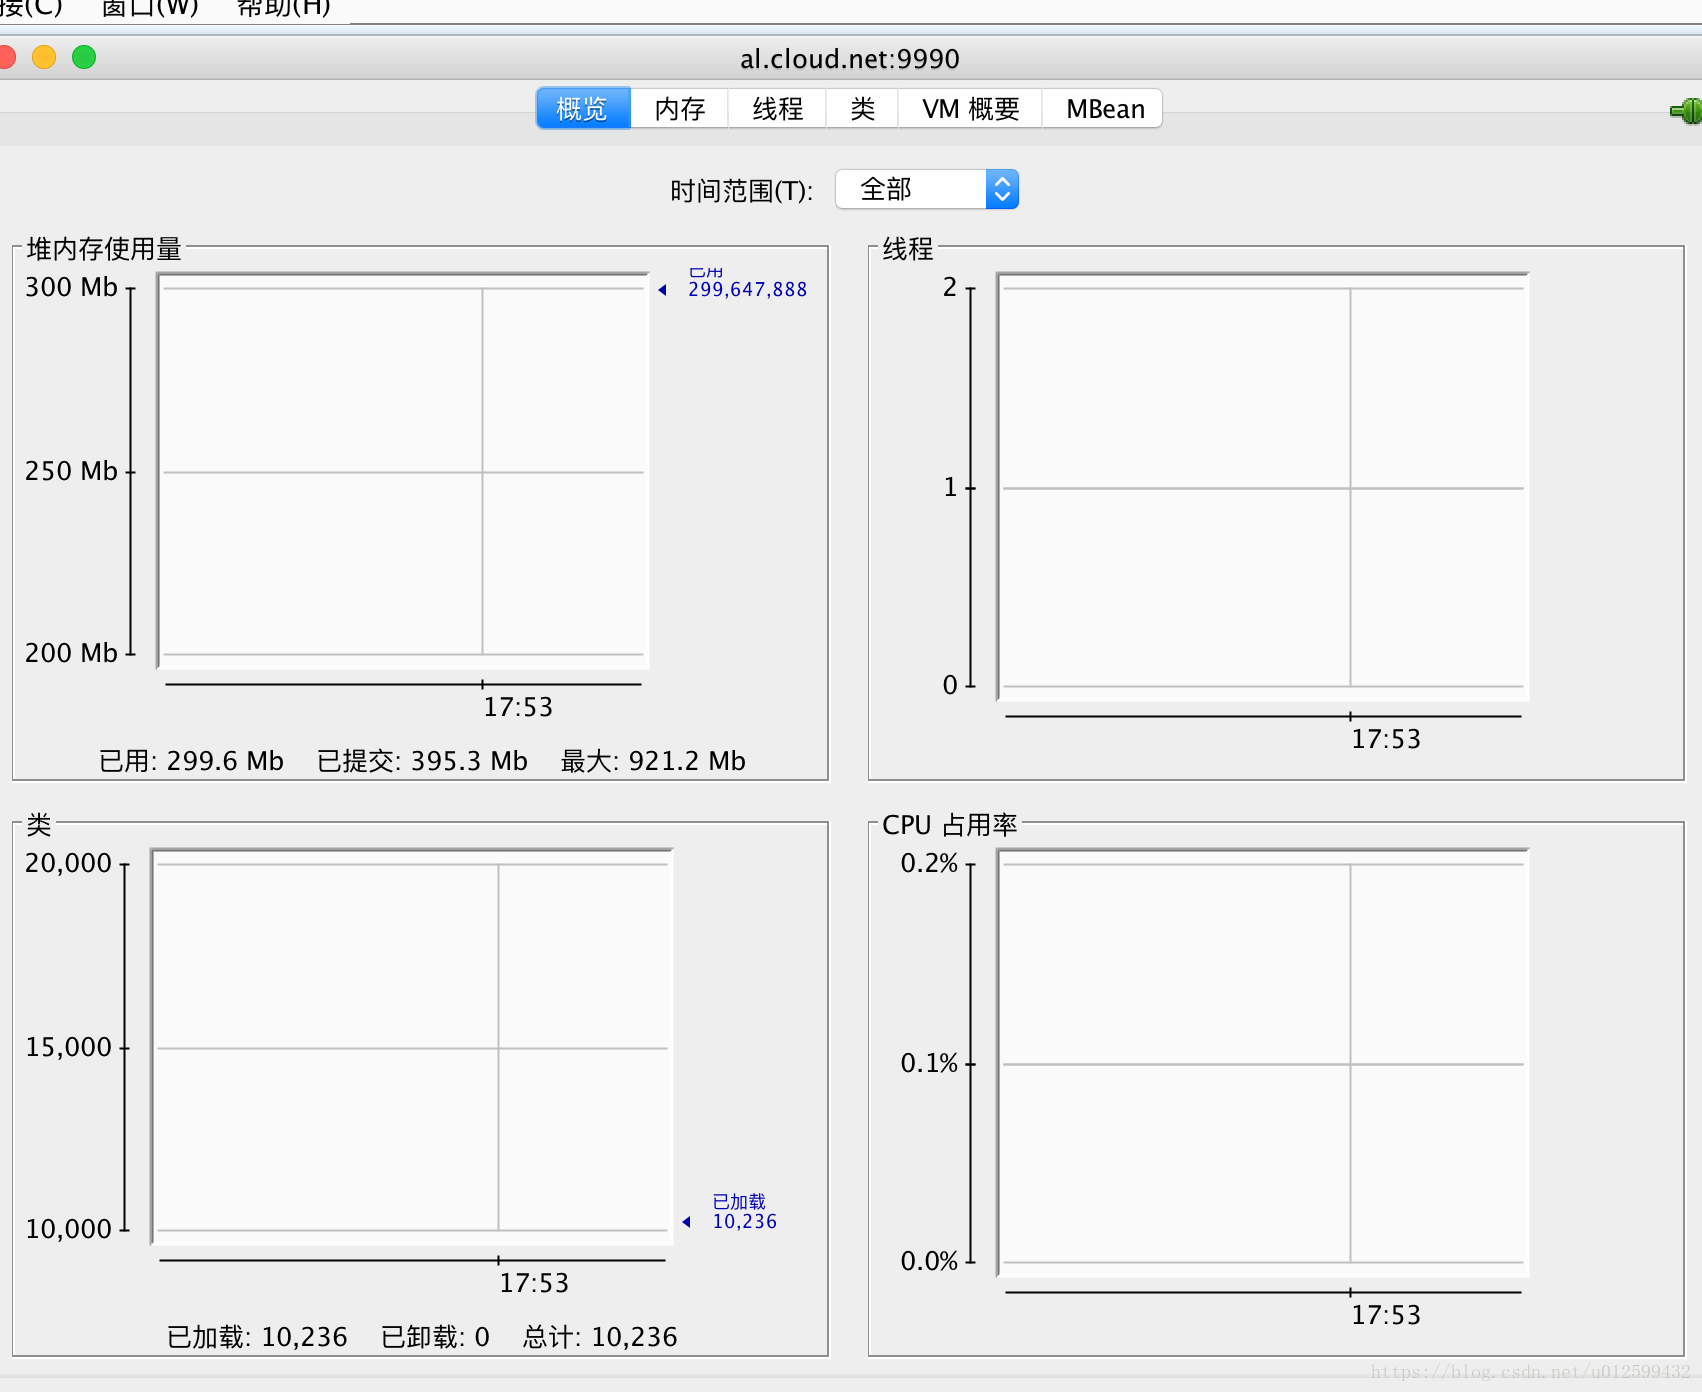Click the 已加载: 10,236 summary text
The width and height of the screenshot is (1702, 1392).
click(257, 1337)
